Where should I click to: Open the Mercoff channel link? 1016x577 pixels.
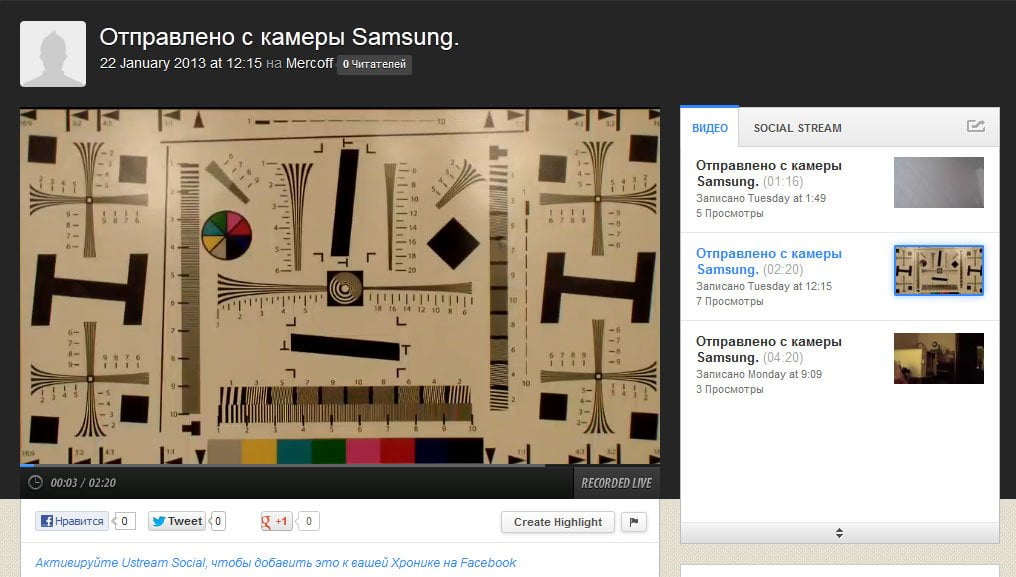[x=310, y=64]
